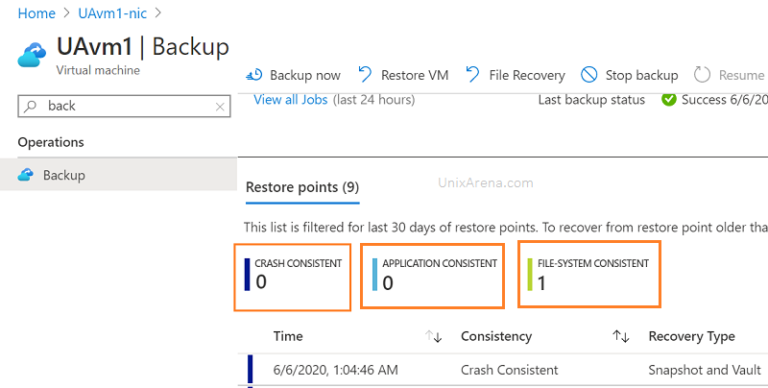Click the Stop backup prohibited icon
The height and width of the screenshot is (388, 768).
tap(589, 75)
